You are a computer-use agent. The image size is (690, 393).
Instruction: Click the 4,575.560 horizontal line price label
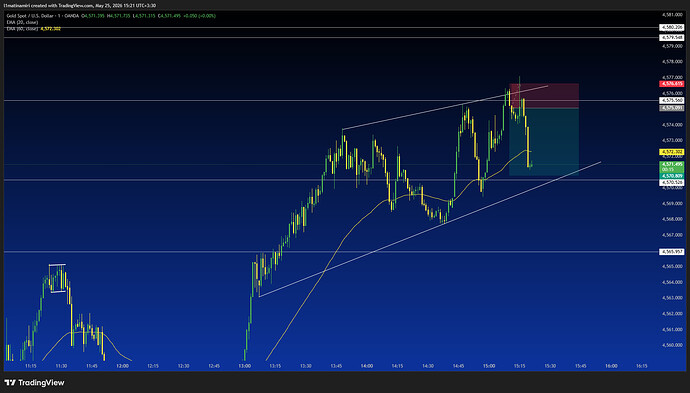click(672, 100)
